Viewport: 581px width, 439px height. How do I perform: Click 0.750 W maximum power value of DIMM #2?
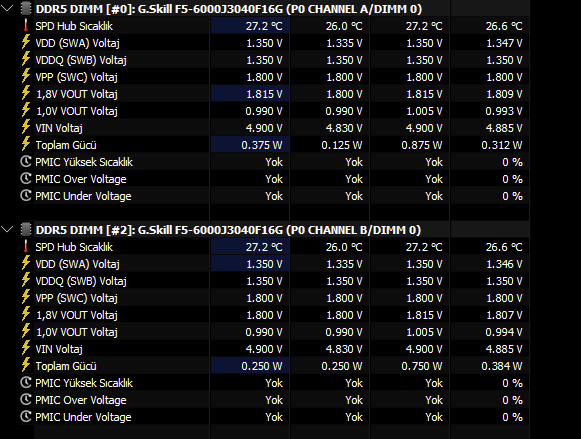click(x=422, y=366)
